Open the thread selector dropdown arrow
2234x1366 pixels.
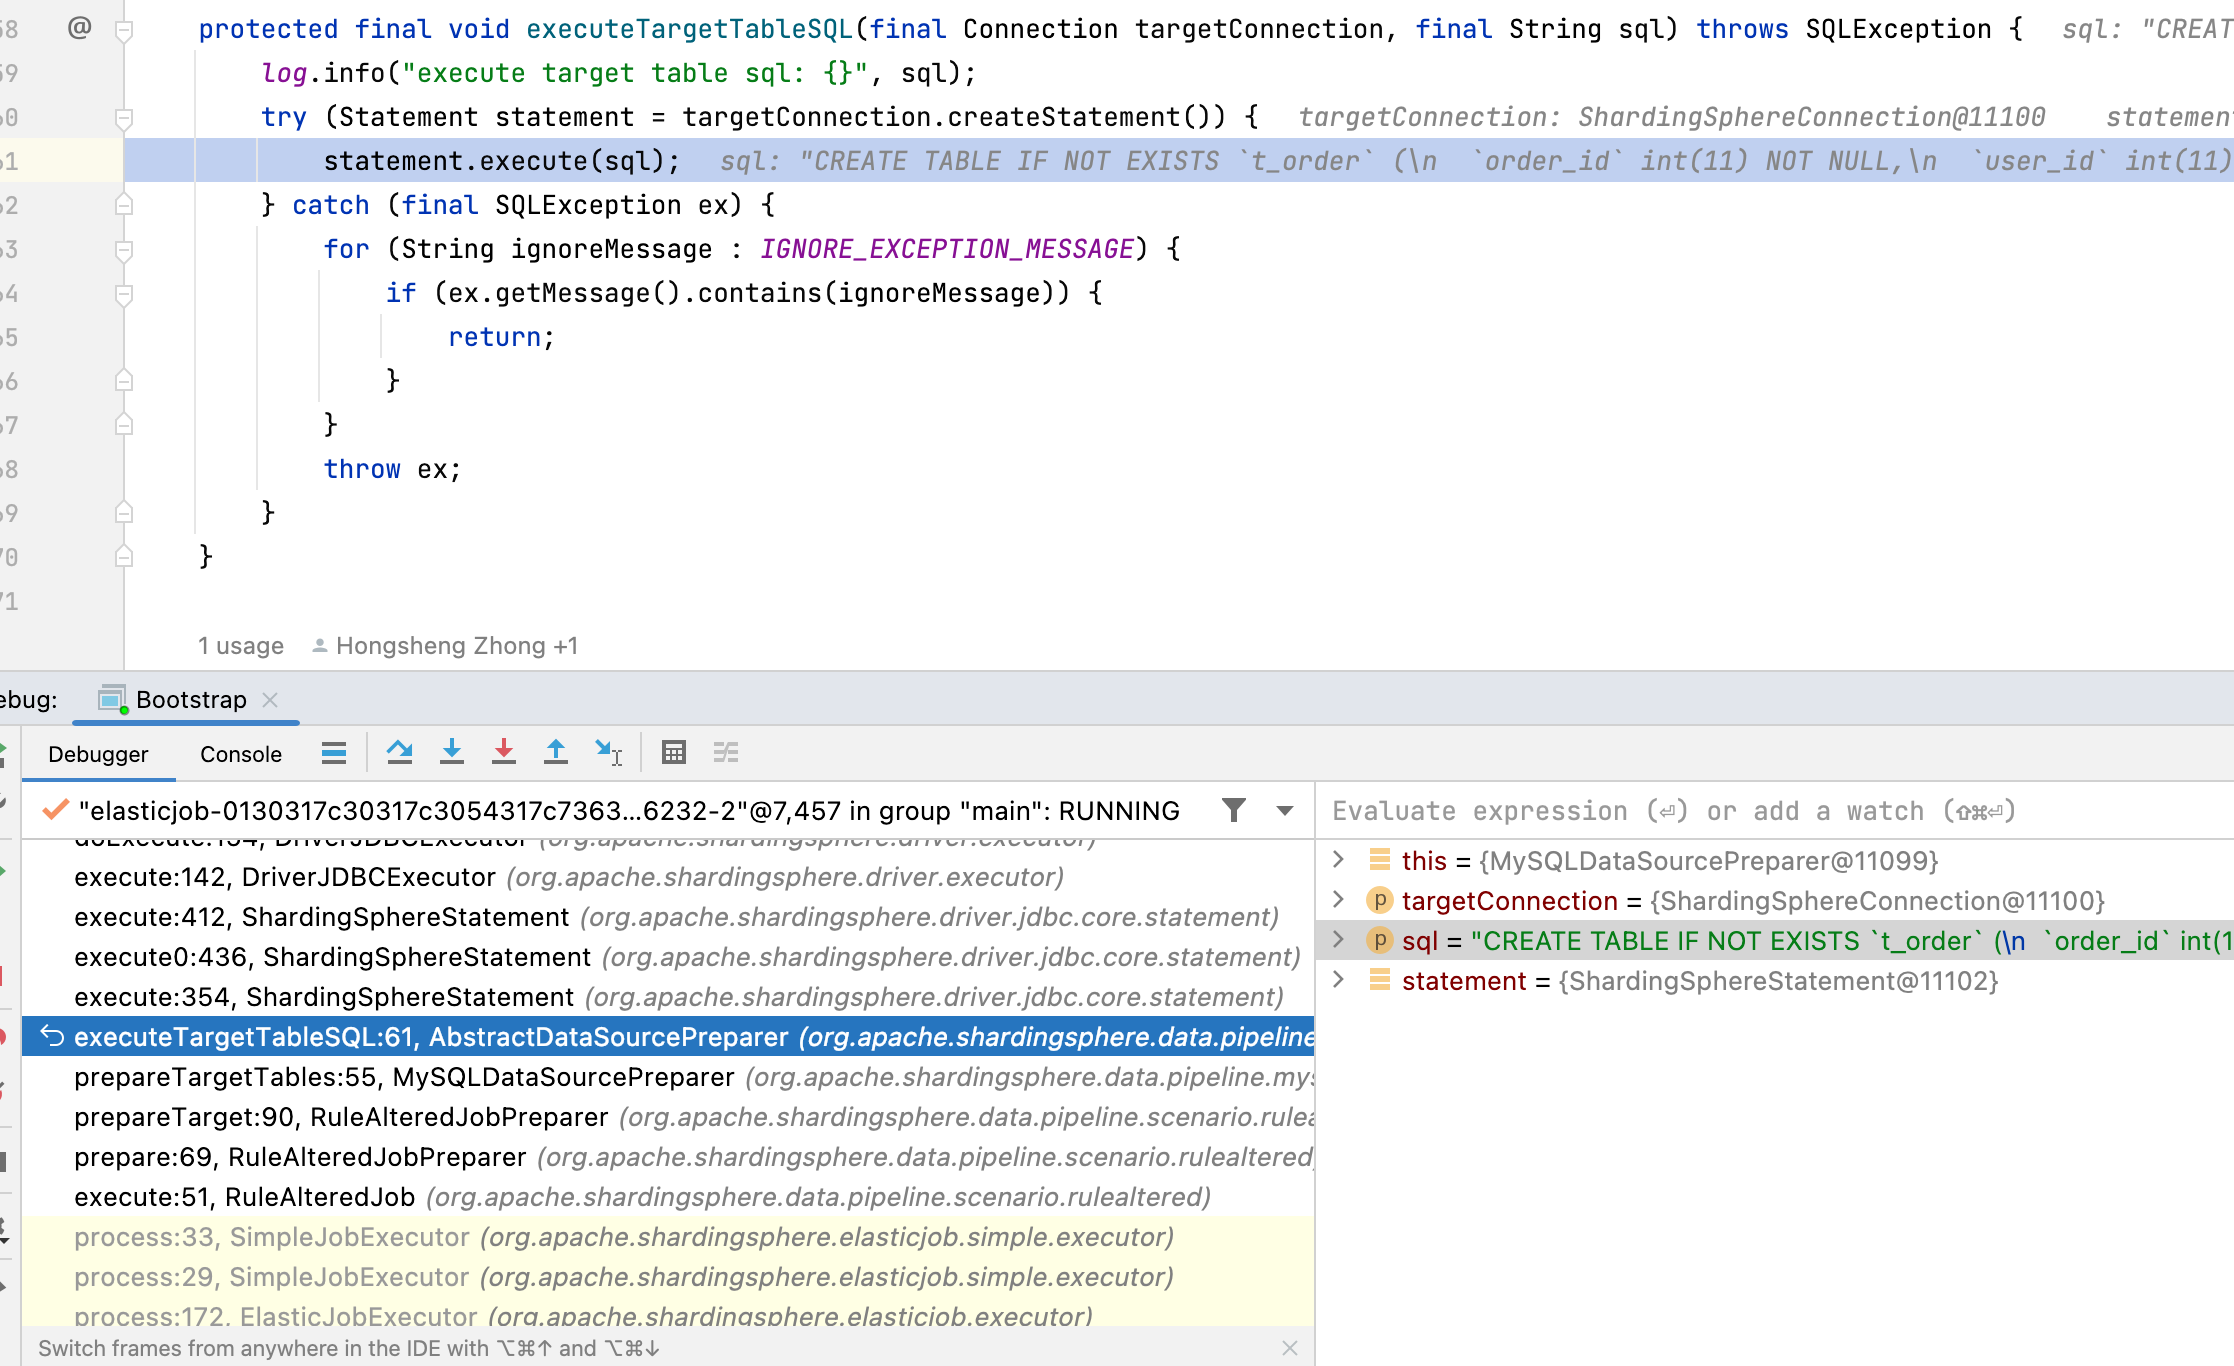(1284, 810)
